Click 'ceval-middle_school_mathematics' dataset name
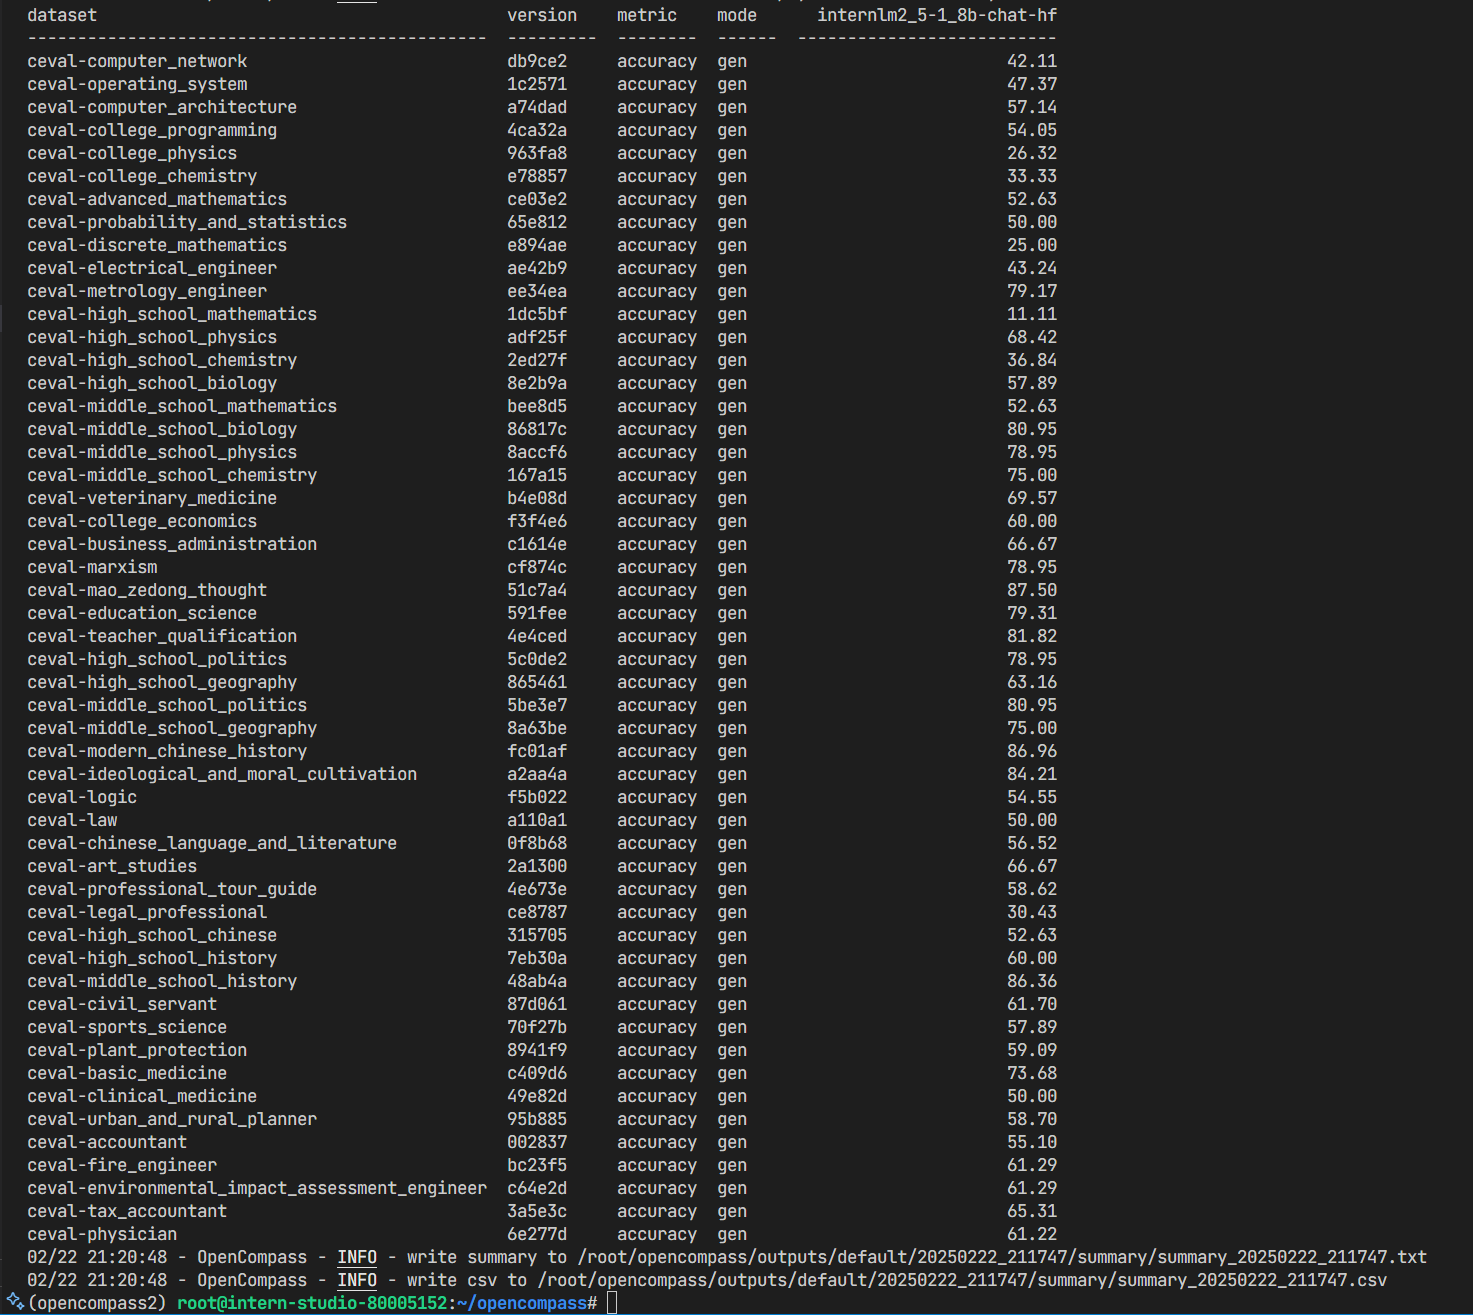The image size is (1473, 1315). (182, 406)
